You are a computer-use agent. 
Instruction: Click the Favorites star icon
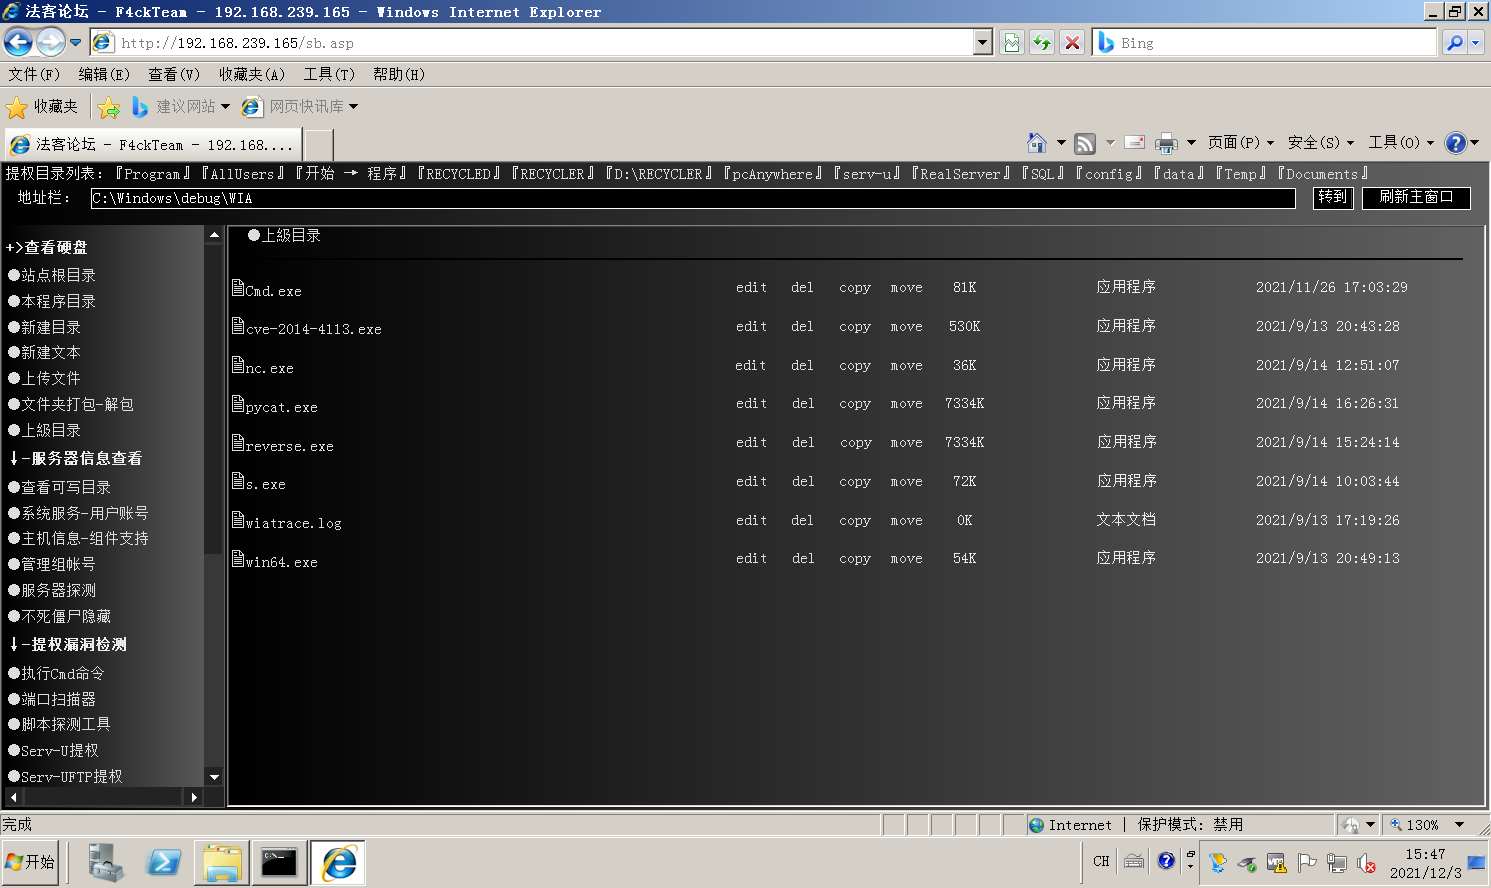pyautogui.click(x=17, y=107)
